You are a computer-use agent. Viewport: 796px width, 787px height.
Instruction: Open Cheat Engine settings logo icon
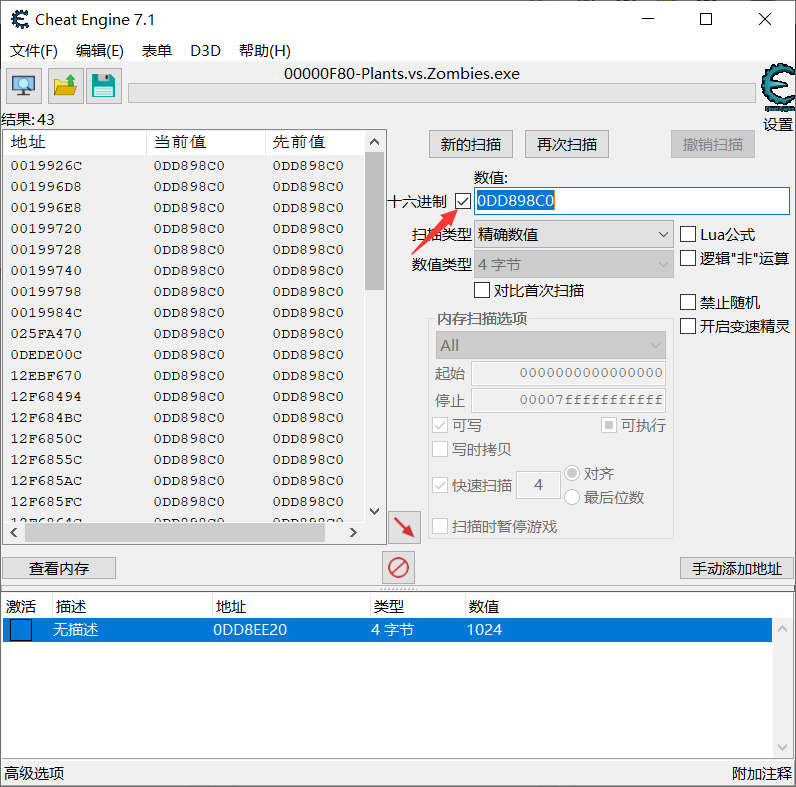coord(778,87)
